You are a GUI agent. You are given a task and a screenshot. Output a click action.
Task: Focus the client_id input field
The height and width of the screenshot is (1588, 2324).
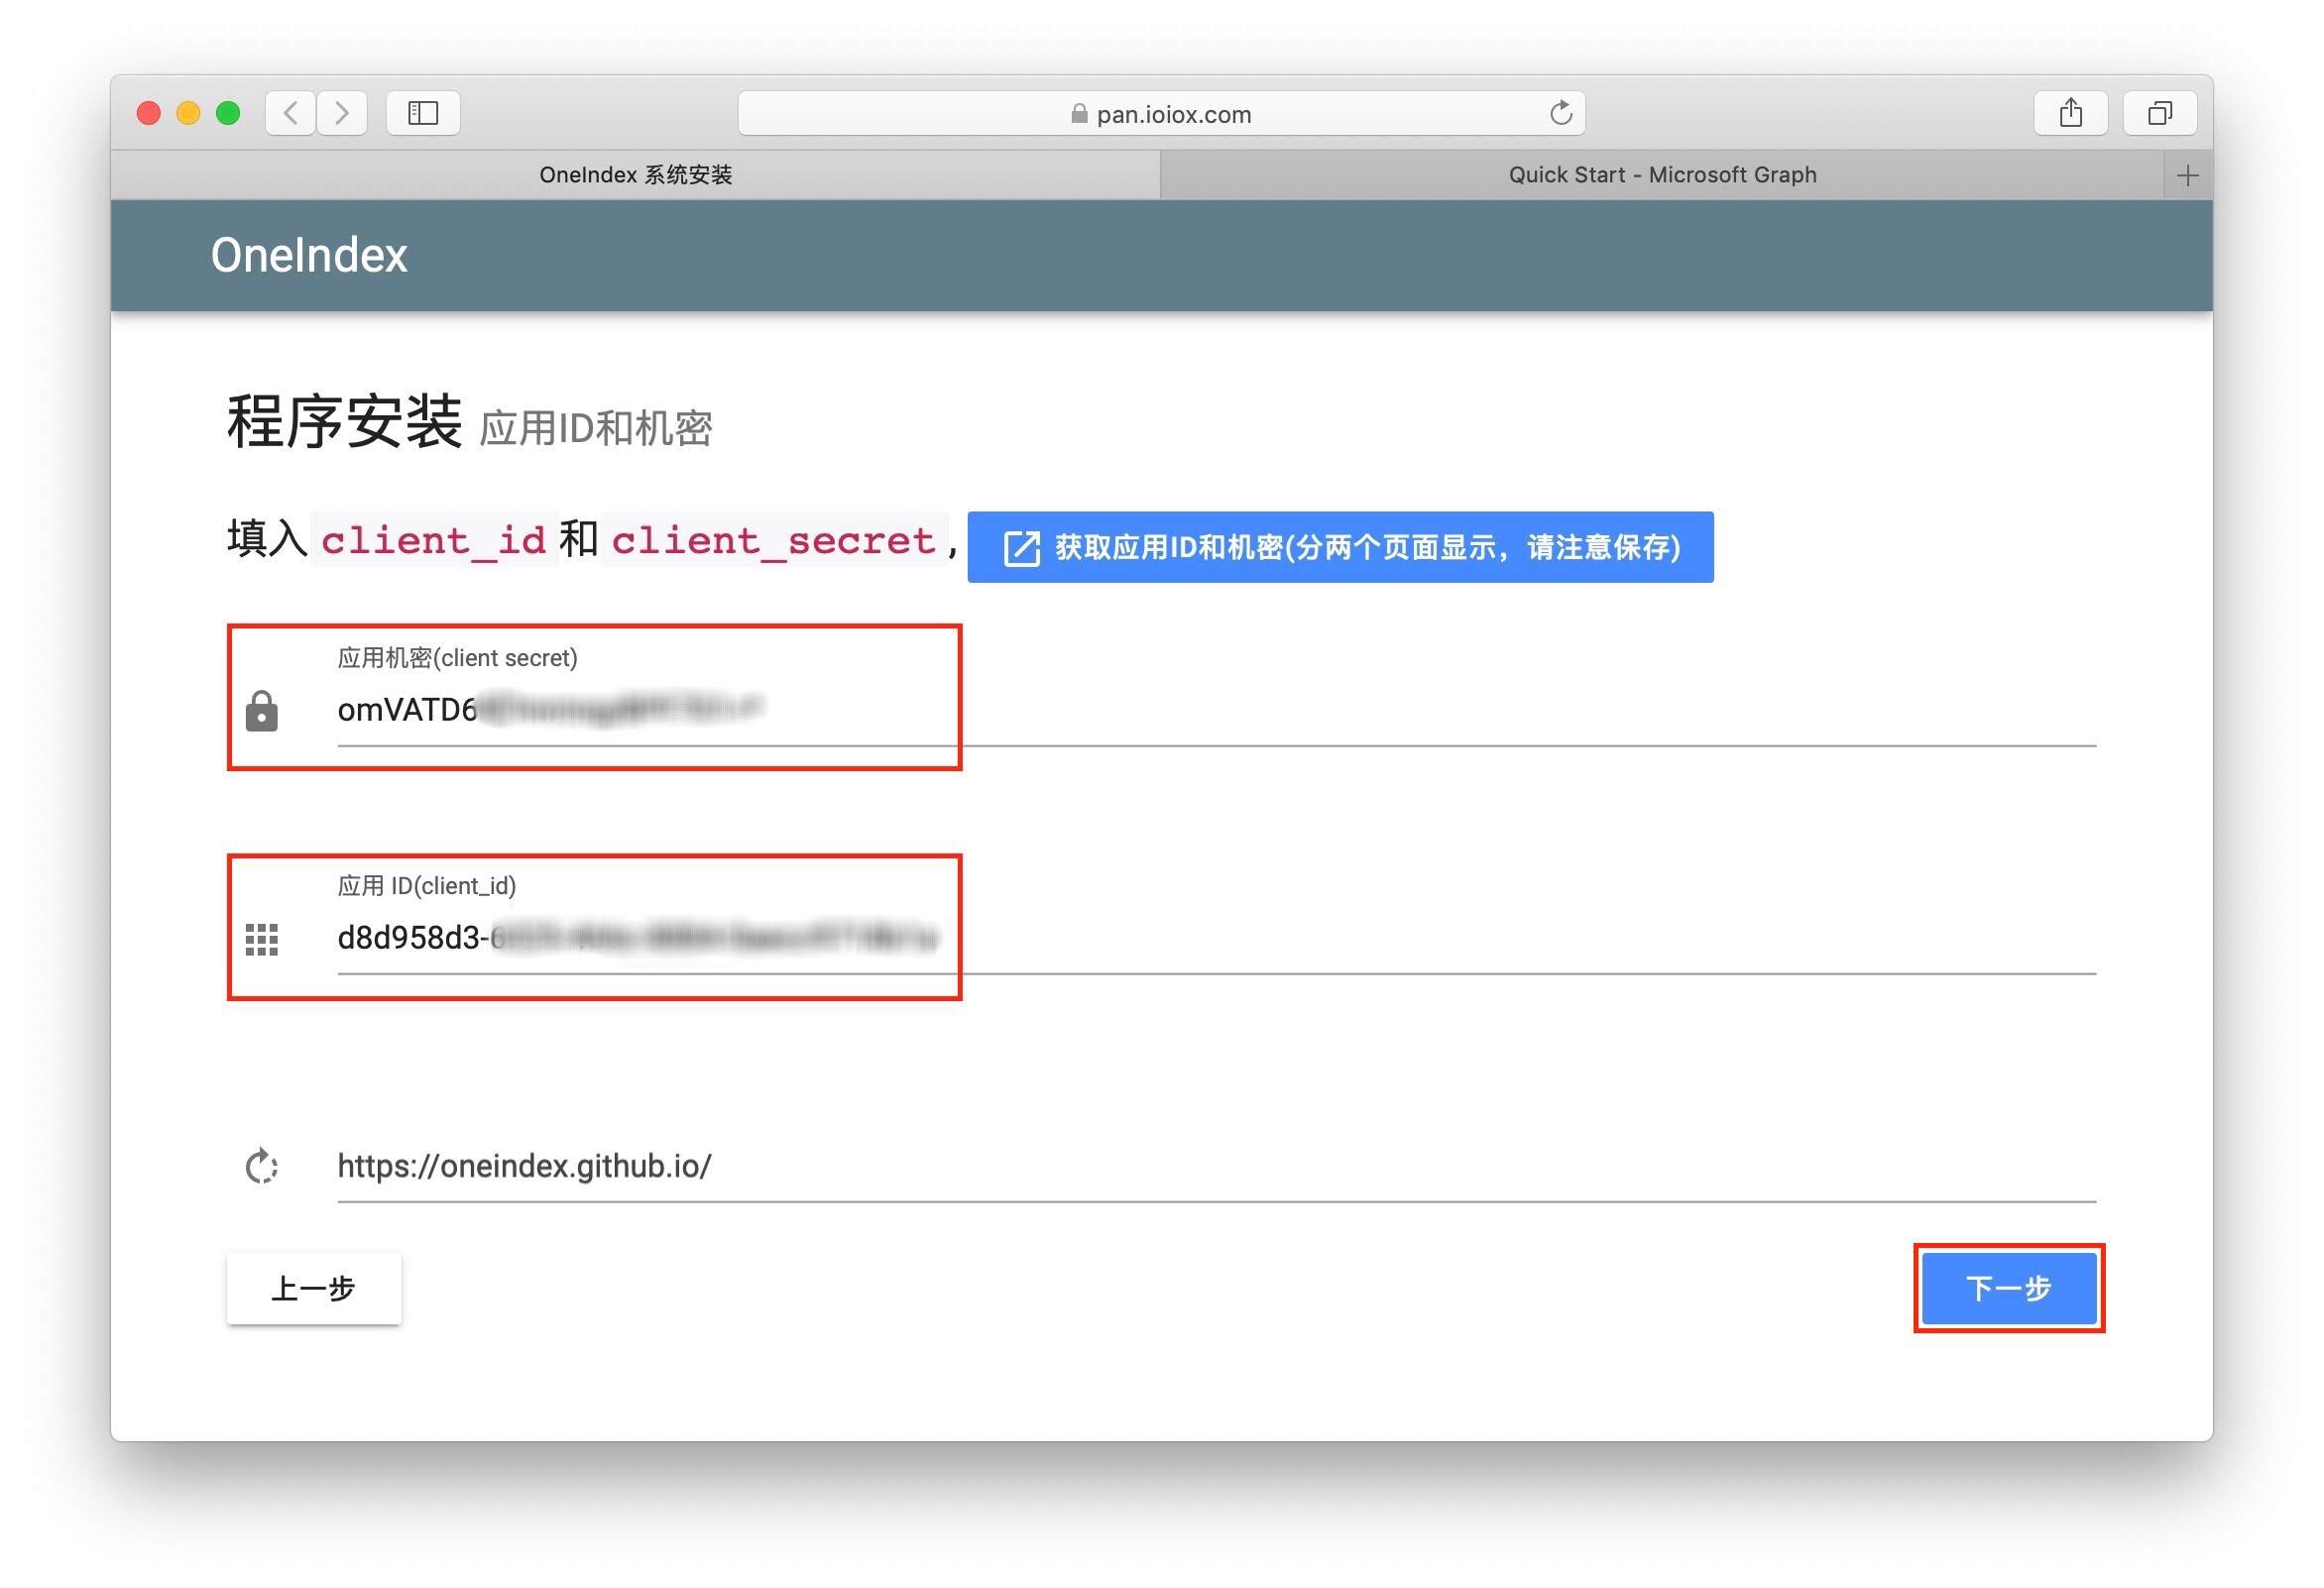pos(1200,939)
